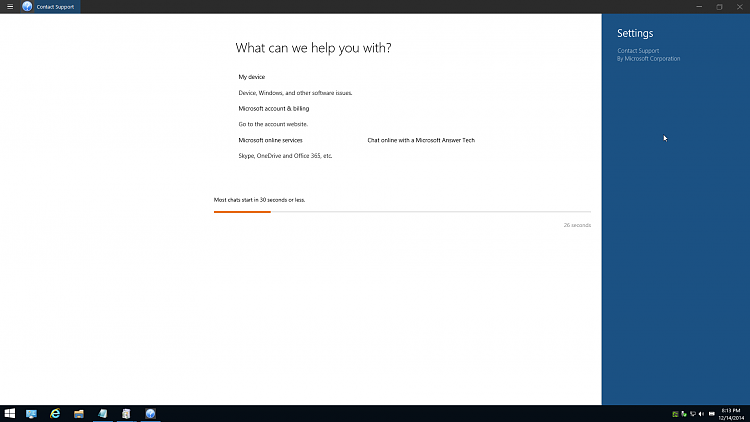
Task: Click the keyboard input tray icon
Action: (712, 414)
